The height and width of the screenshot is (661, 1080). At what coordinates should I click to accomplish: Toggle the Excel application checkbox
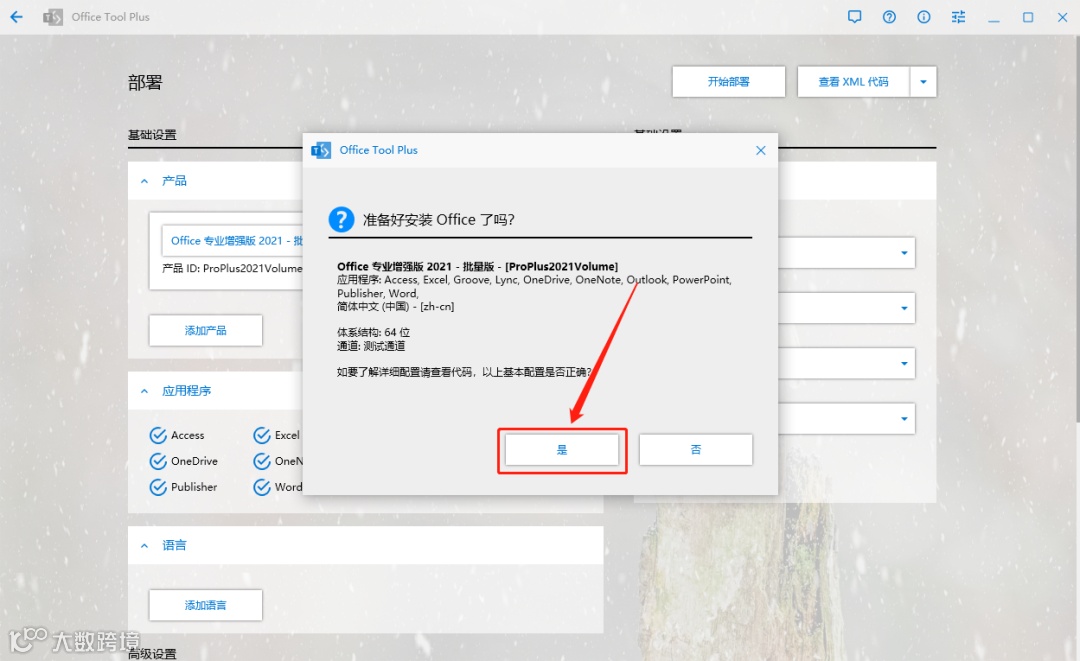[x=262, y=435]
